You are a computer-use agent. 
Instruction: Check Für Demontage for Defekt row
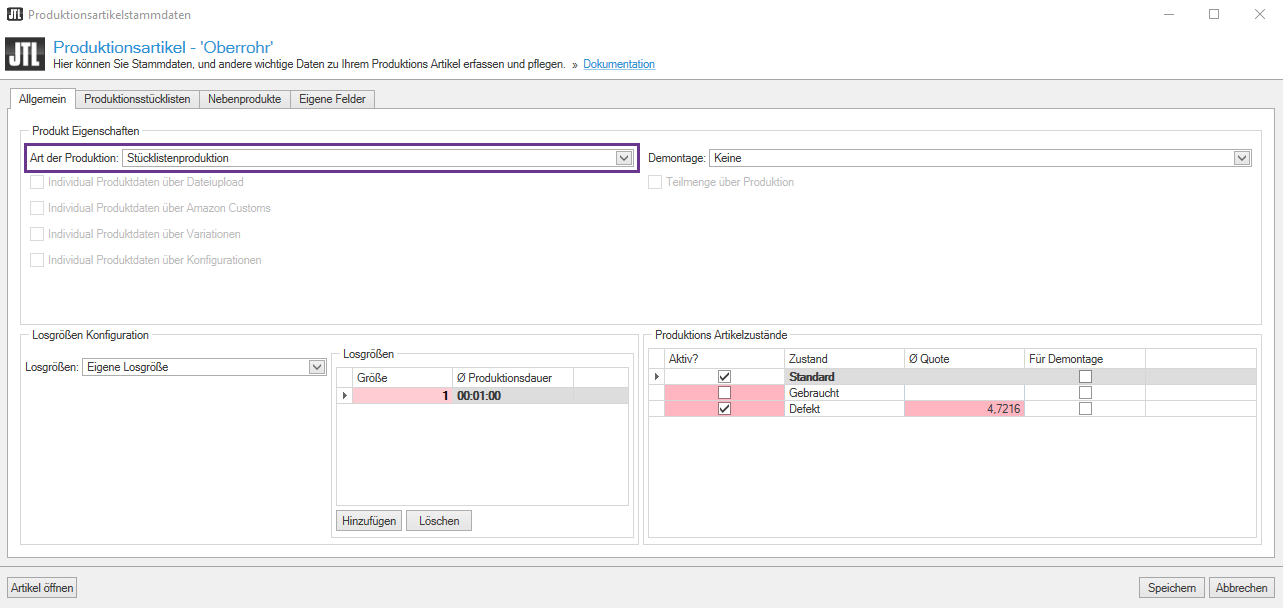(x=1085, y=409)
